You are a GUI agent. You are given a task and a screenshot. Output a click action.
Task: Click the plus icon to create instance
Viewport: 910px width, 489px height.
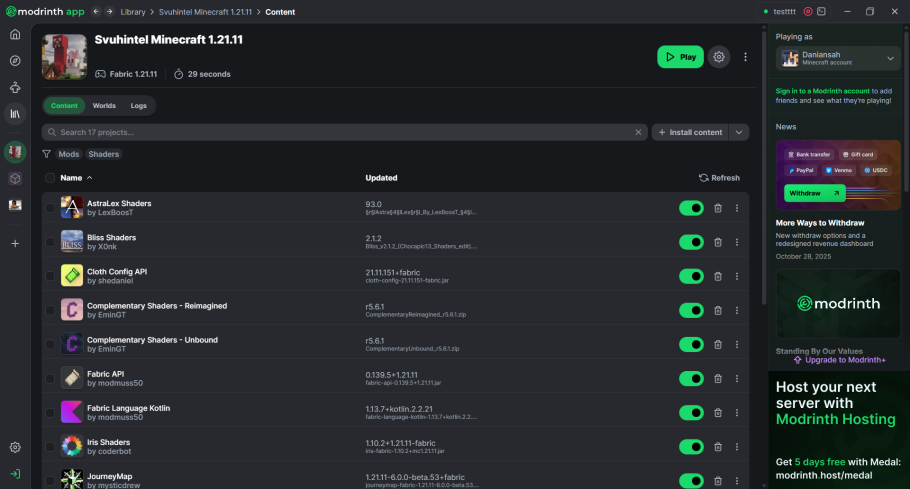15,243
